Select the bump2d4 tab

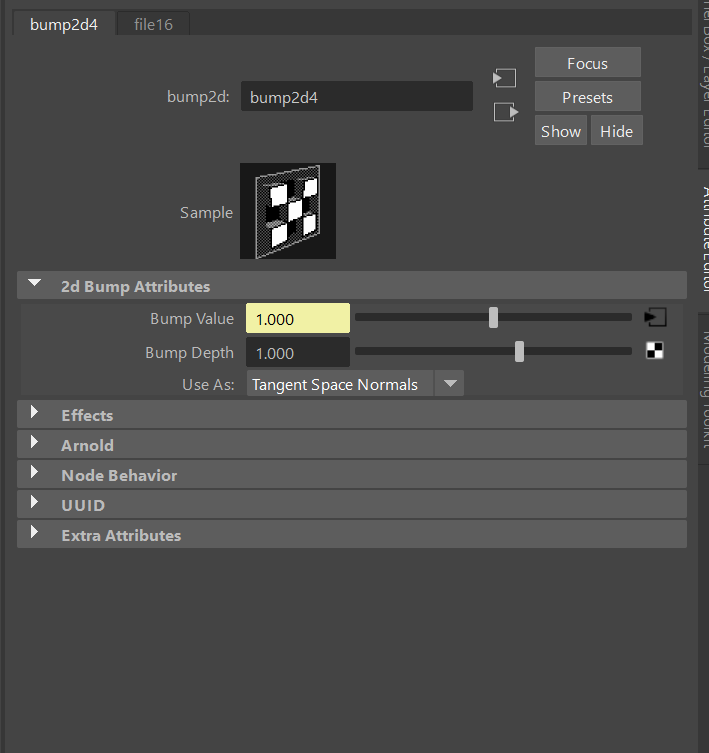tap(64, 24)
